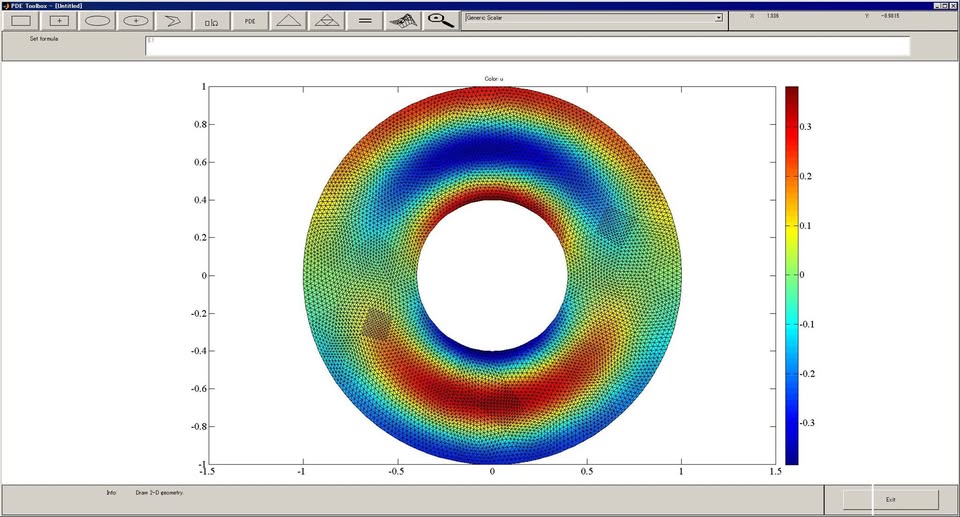
Task: Select the Draw Rectangle tool
Action: (x=21, y=21)
